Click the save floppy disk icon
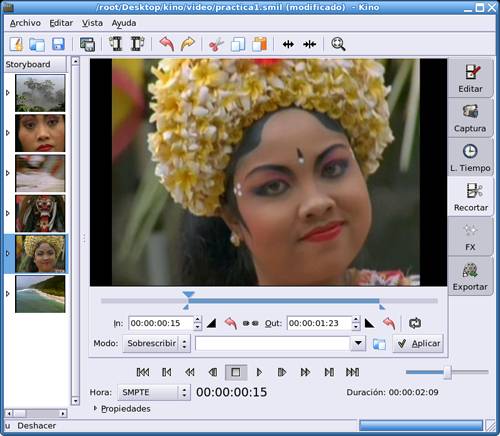The width and height of the screenshot is (500, 436). click(x=58, y=44)
